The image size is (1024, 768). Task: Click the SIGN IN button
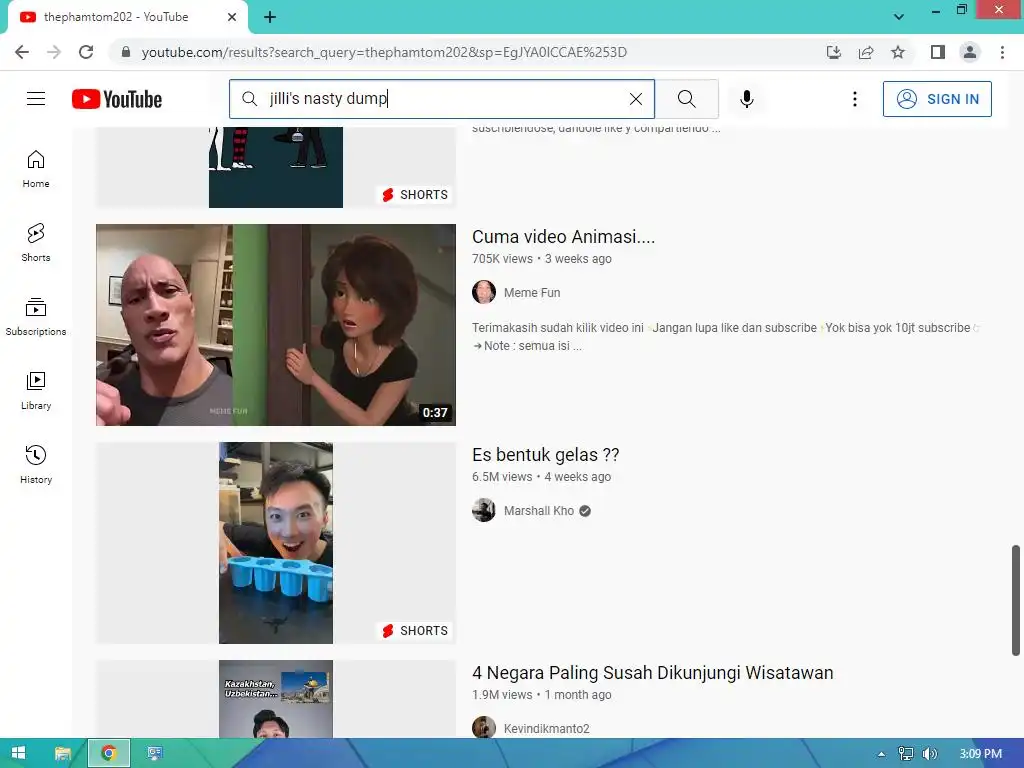pyautogui.click(x=937, y=99)
